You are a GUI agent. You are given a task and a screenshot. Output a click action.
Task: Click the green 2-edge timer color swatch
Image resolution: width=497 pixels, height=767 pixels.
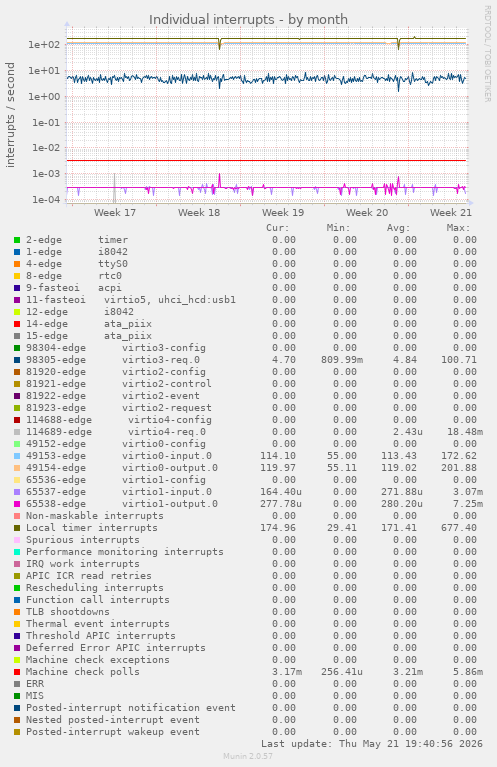(17, 240)
